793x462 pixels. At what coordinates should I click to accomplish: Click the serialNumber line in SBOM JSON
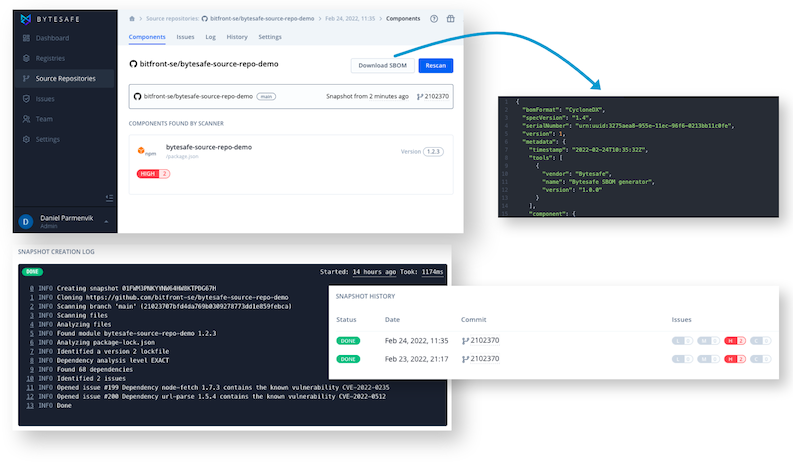(628, 126)
